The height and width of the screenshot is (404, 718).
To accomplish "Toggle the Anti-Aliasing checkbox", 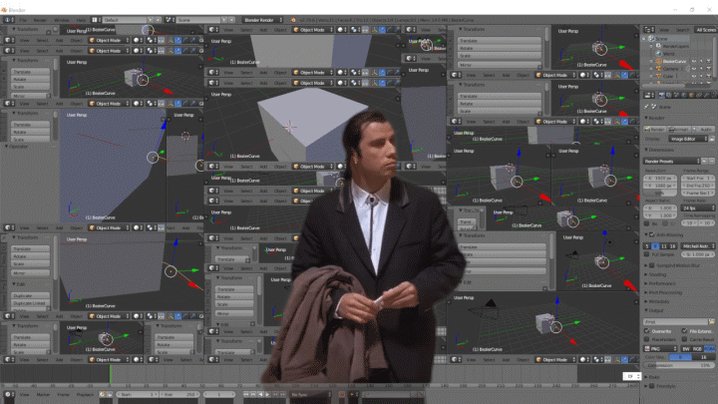I will click(x=652, y=235).
